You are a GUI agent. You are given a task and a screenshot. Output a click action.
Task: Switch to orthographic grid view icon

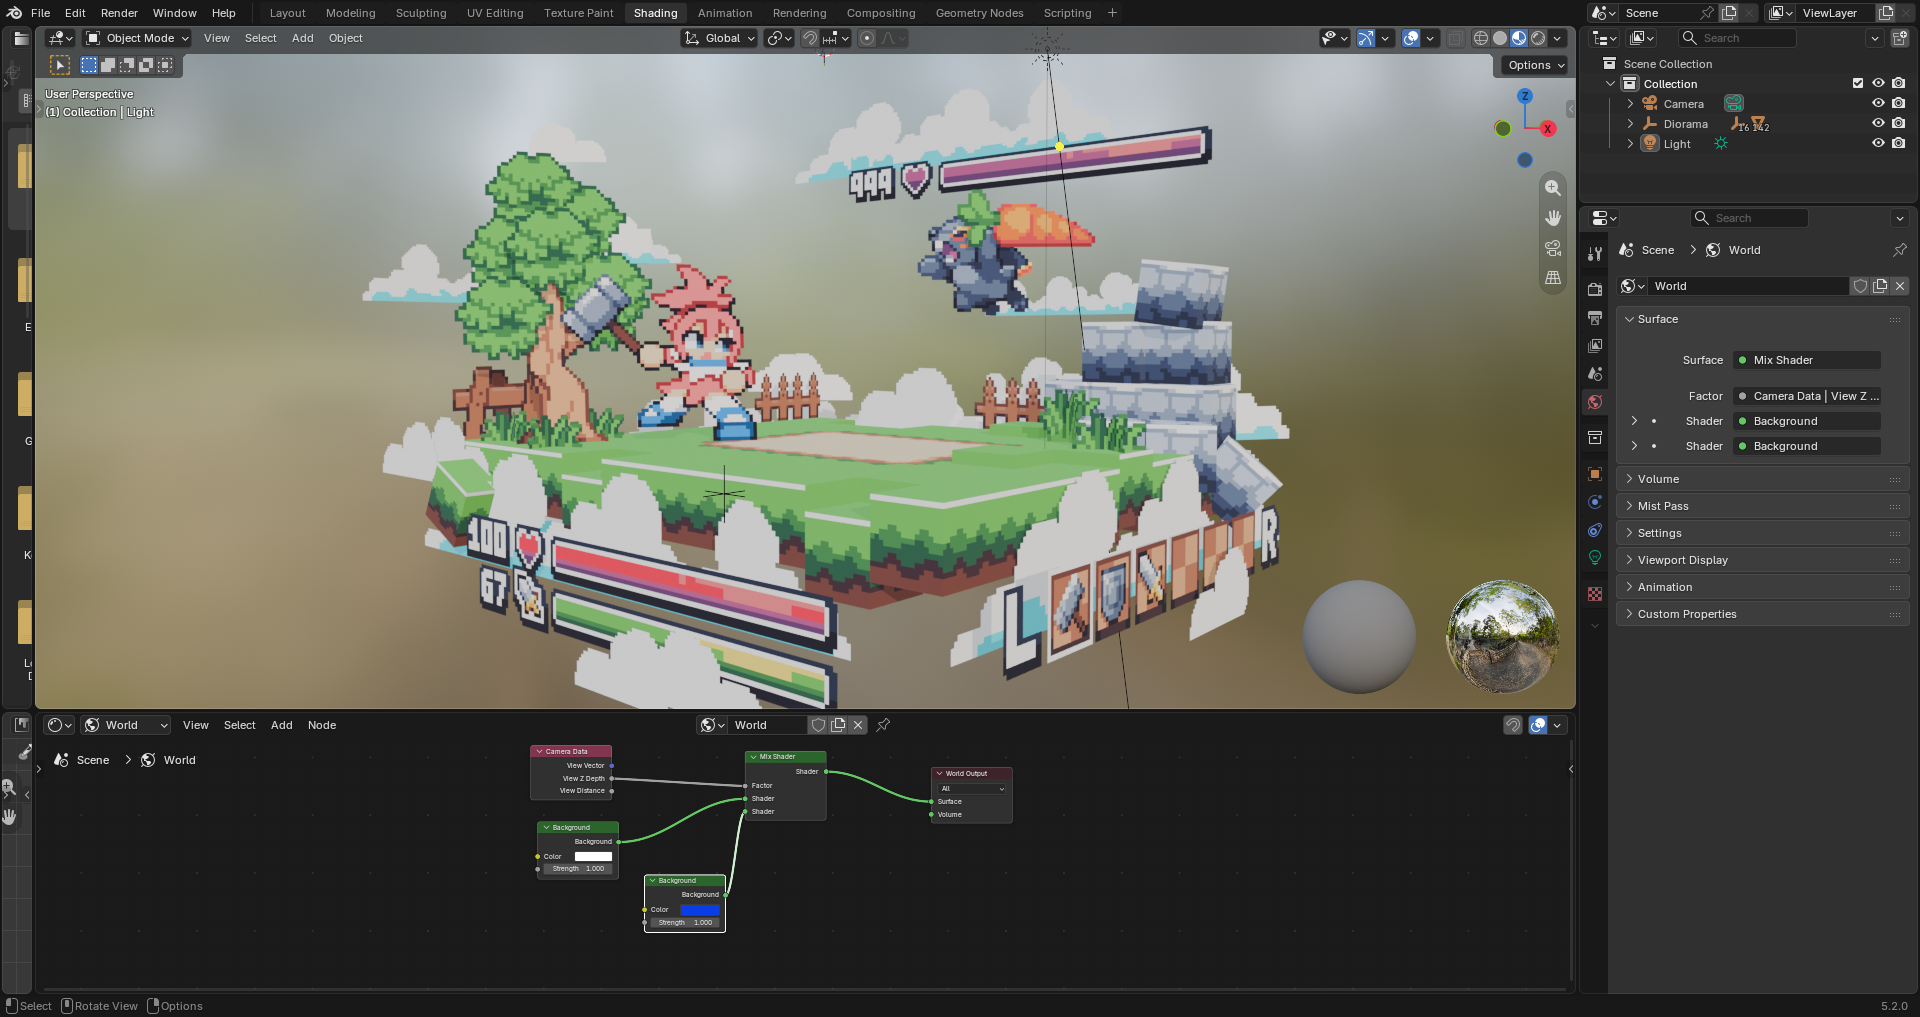coord(1552,278)
